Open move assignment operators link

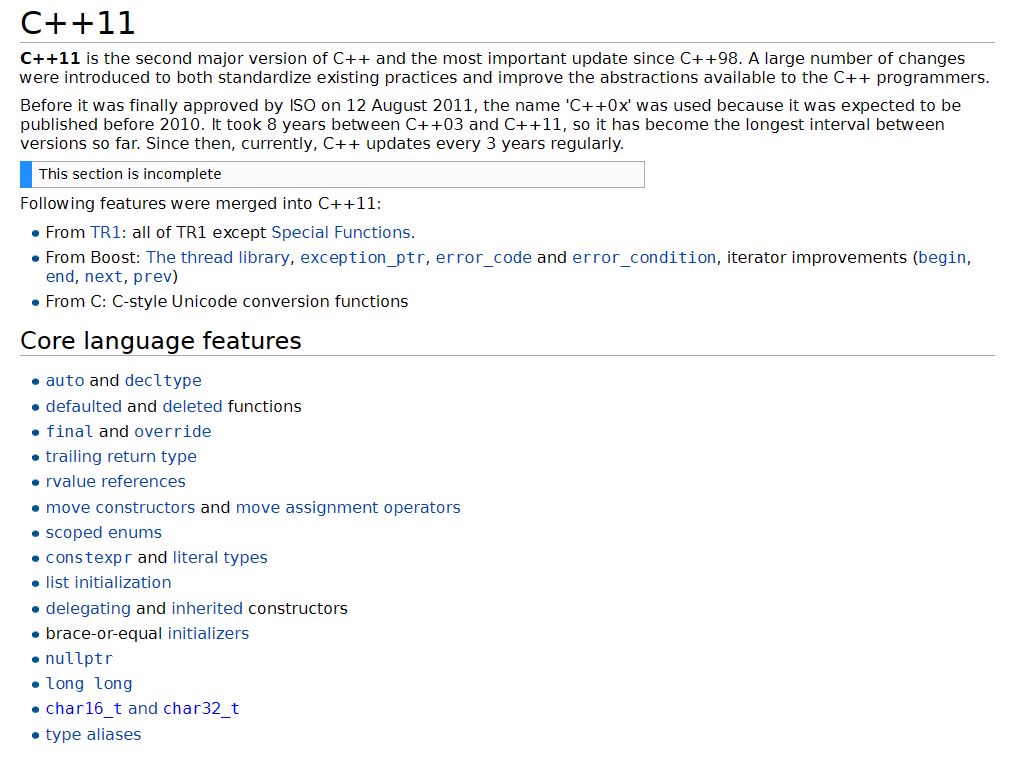[348, 508]
